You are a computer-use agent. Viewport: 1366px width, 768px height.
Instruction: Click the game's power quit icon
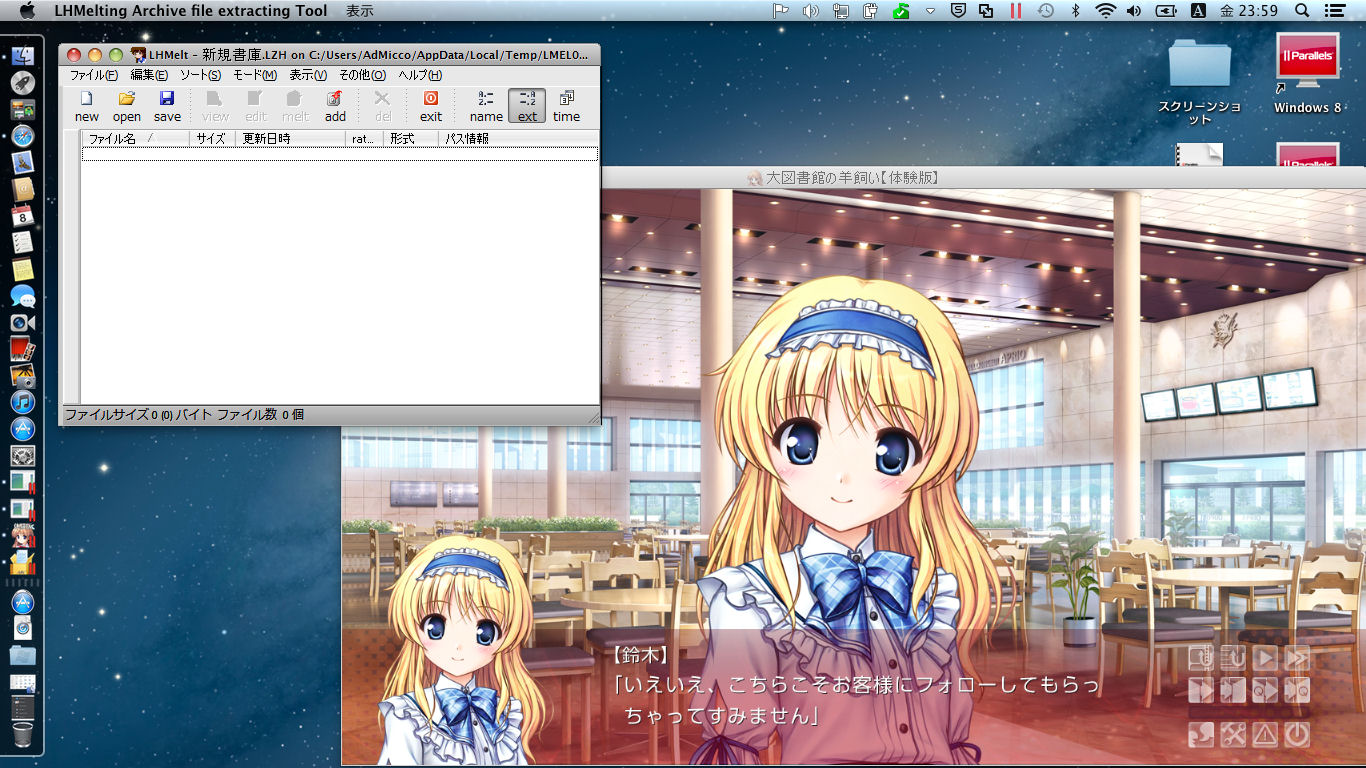click(x=1297, y=735)
